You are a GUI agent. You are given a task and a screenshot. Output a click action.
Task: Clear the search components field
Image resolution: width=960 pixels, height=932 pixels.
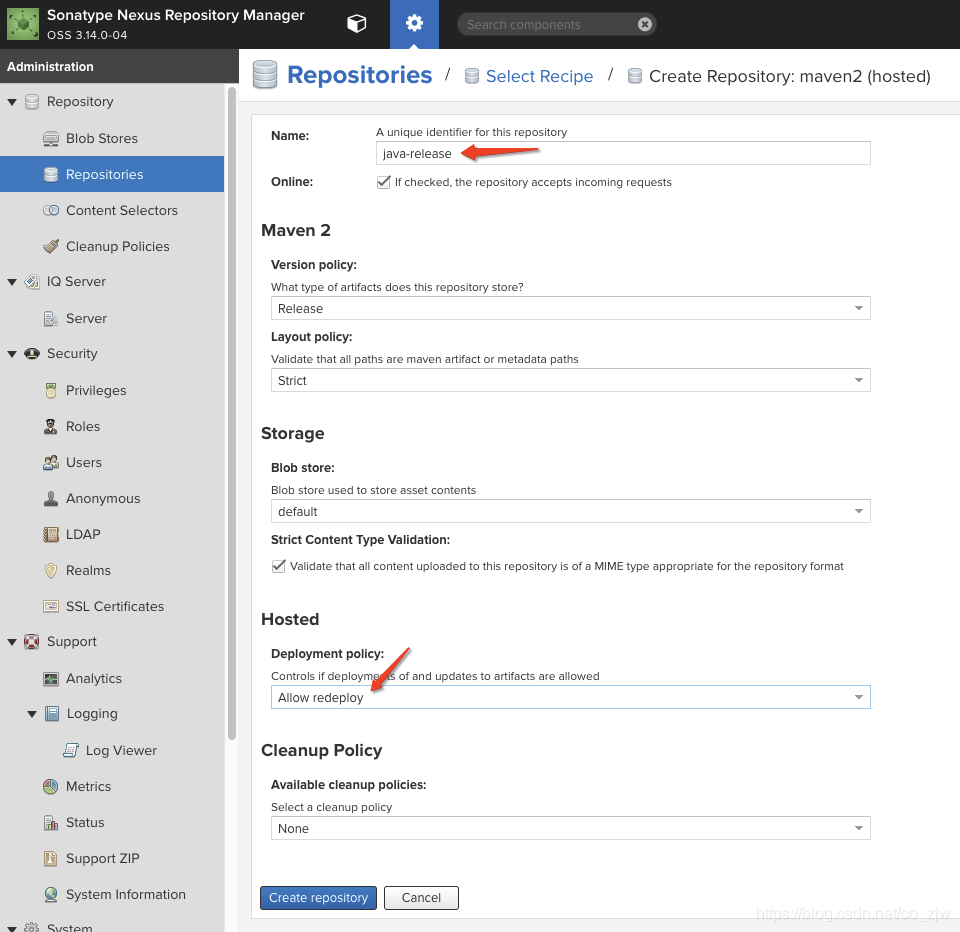(644, 24)
